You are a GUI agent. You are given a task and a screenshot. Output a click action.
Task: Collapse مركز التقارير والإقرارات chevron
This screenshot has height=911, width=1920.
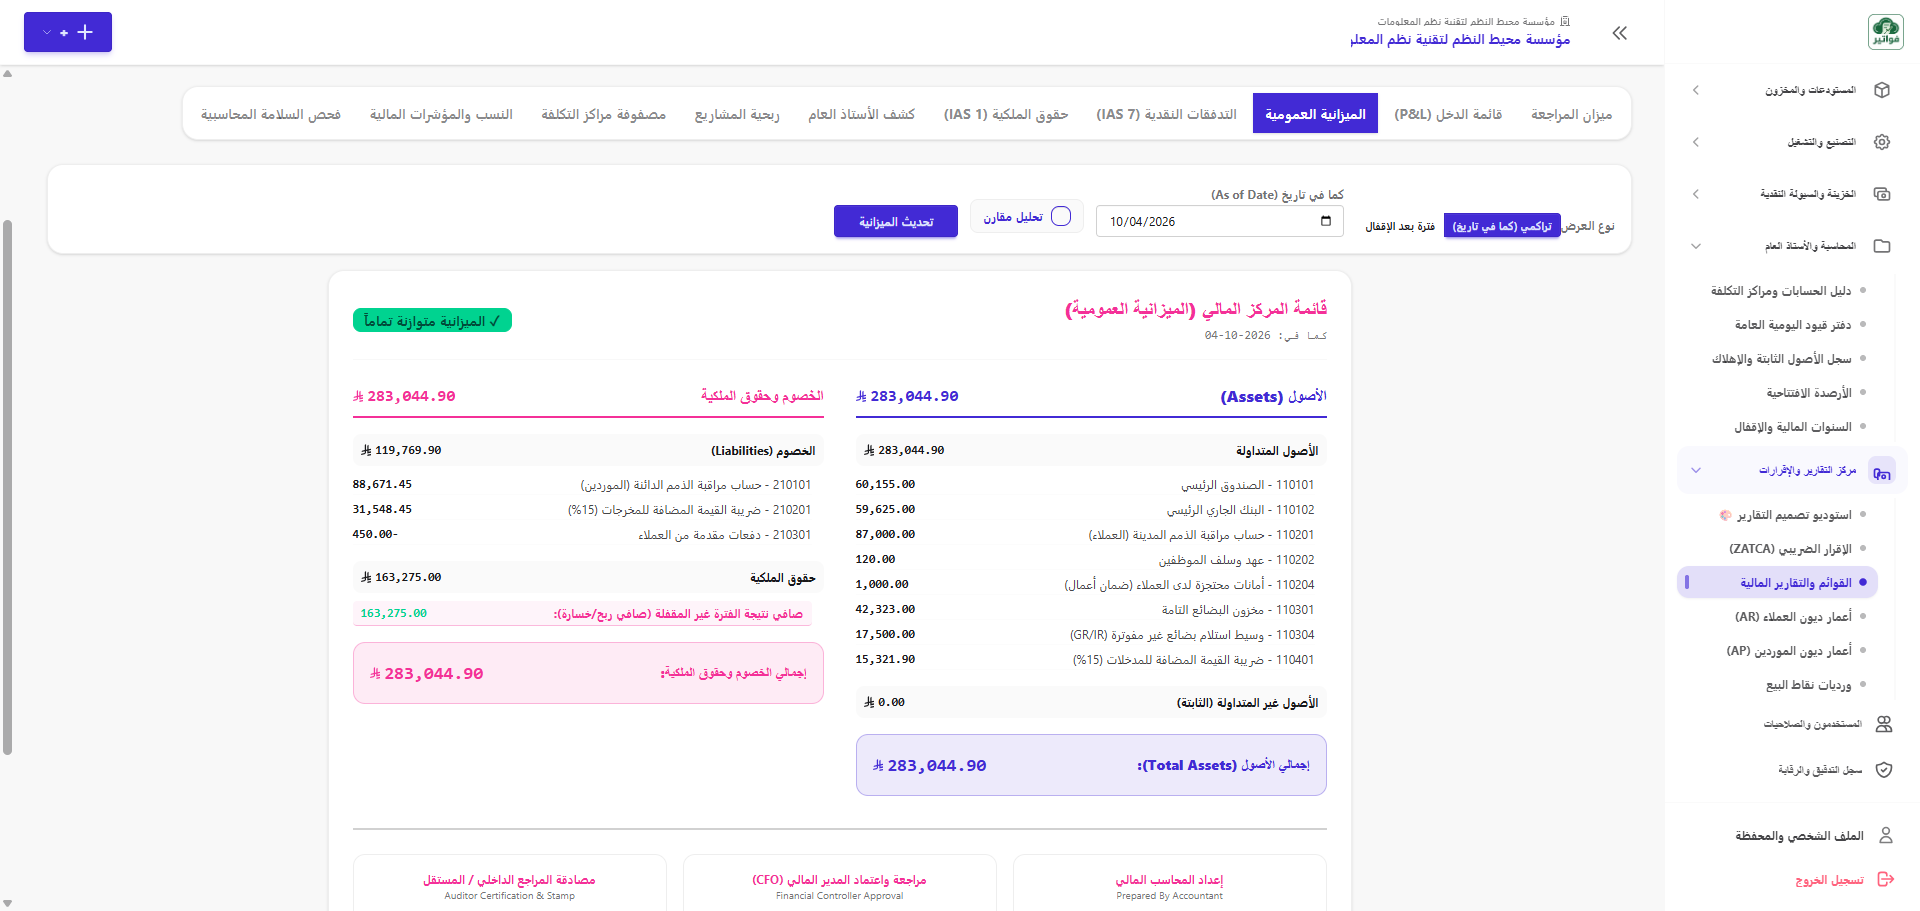pyautogui.click(x=1696, y=470)
